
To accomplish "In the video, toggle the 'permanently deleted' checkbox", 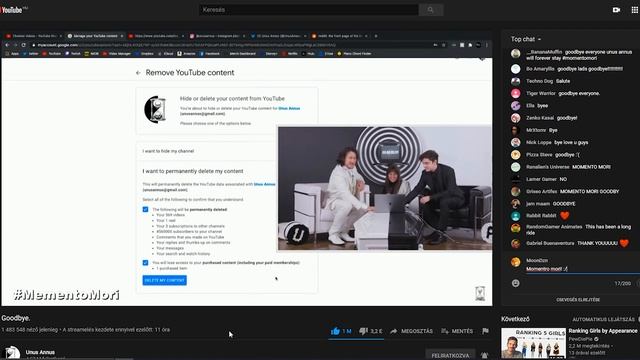I will tap(145, 209).
